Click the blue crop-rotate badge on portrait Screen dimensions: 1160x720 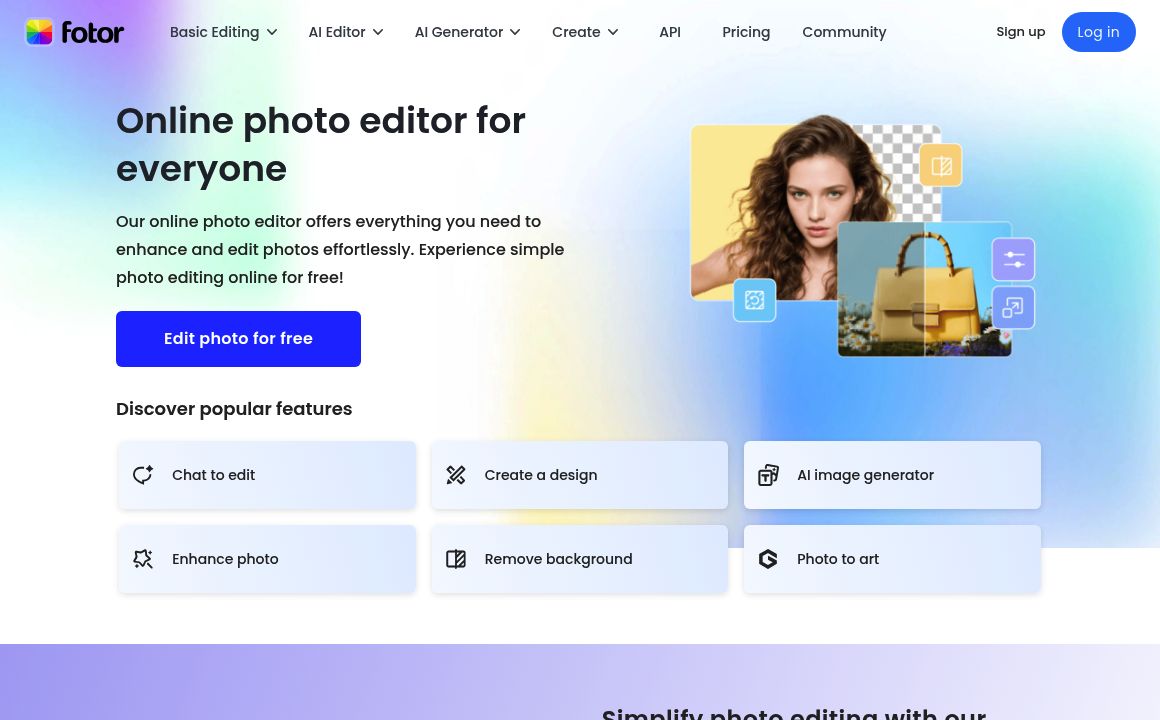tap(755, 300)
